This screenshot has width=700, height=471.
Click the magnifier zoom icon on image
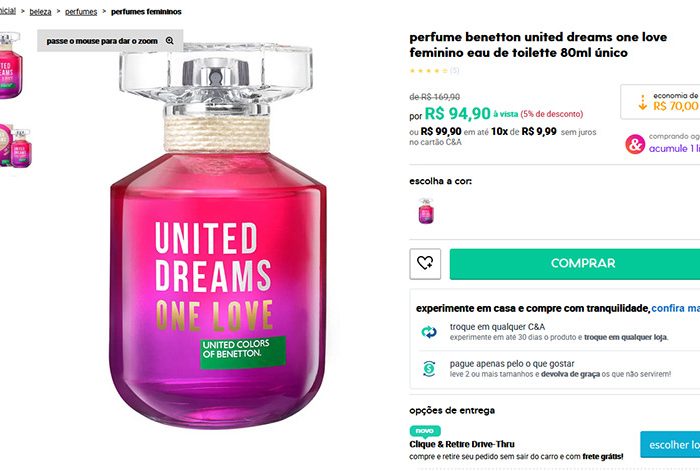[170, 41]
